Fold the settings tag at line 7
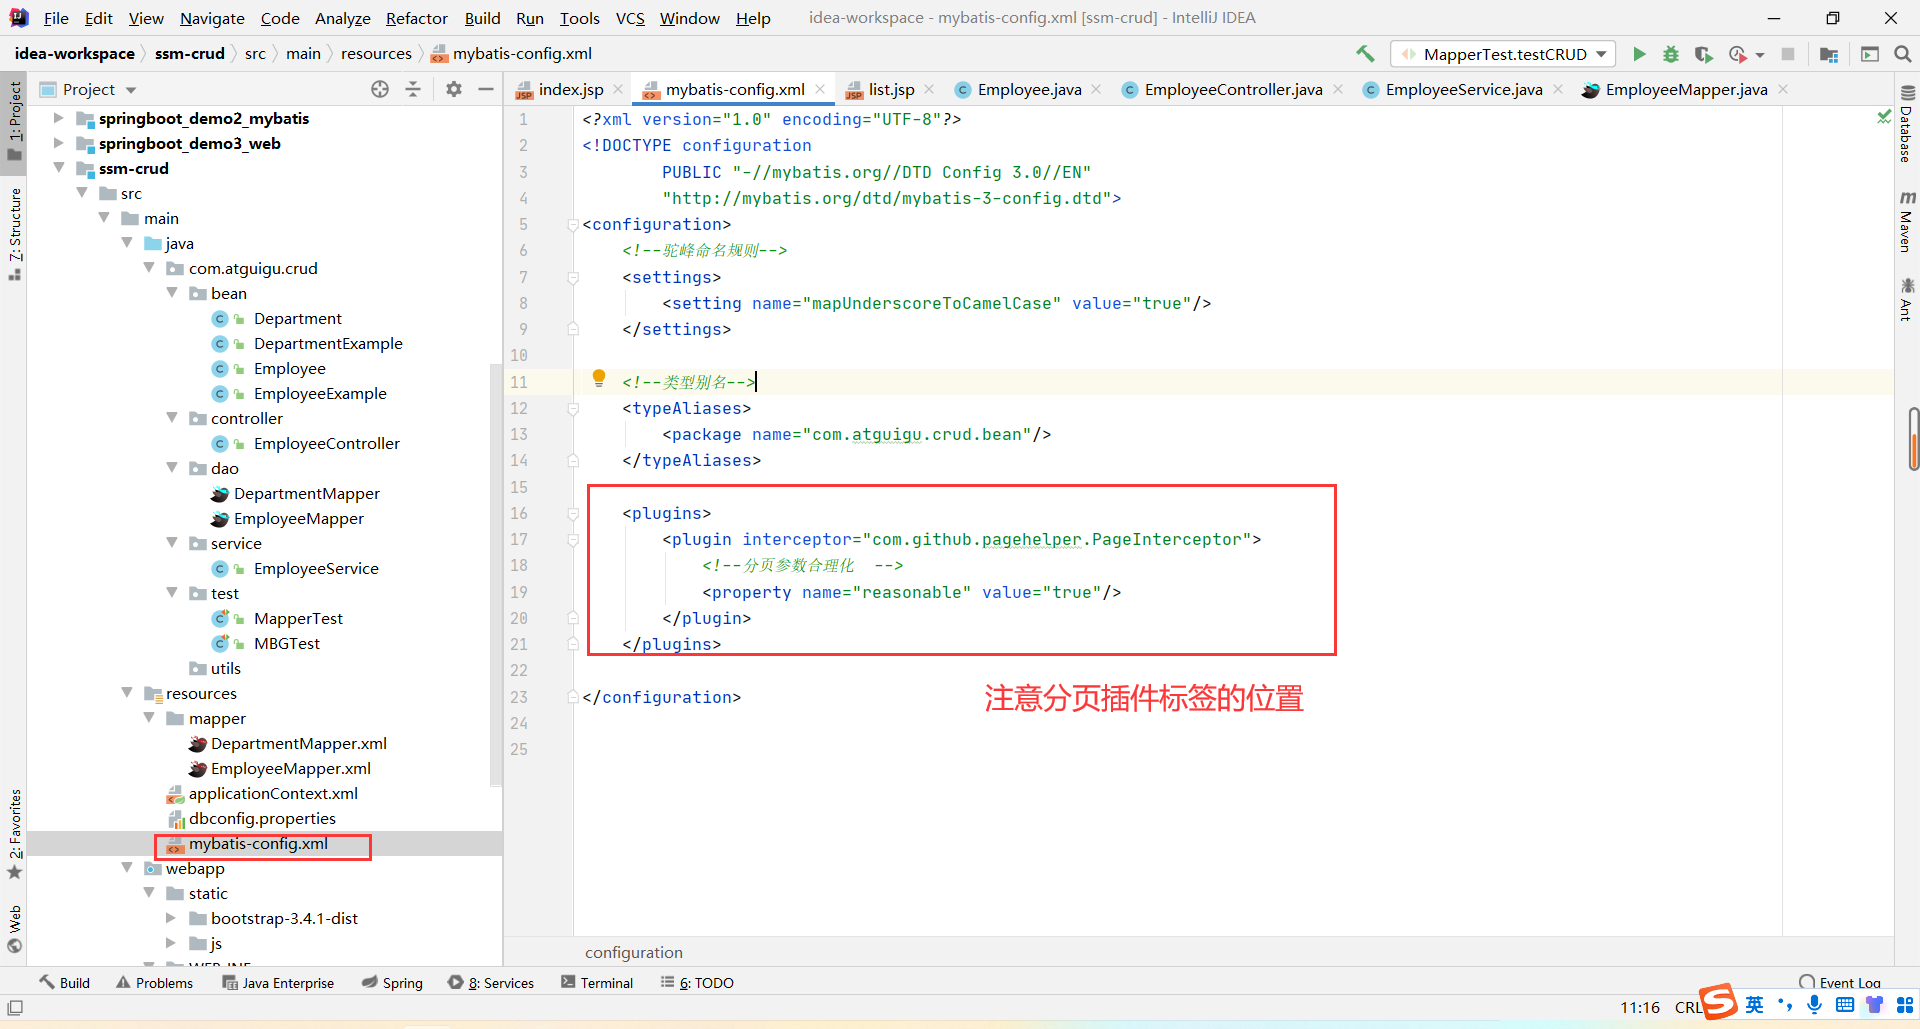The width and height of the screenshot is (1920, 1029). pos(573,277)
